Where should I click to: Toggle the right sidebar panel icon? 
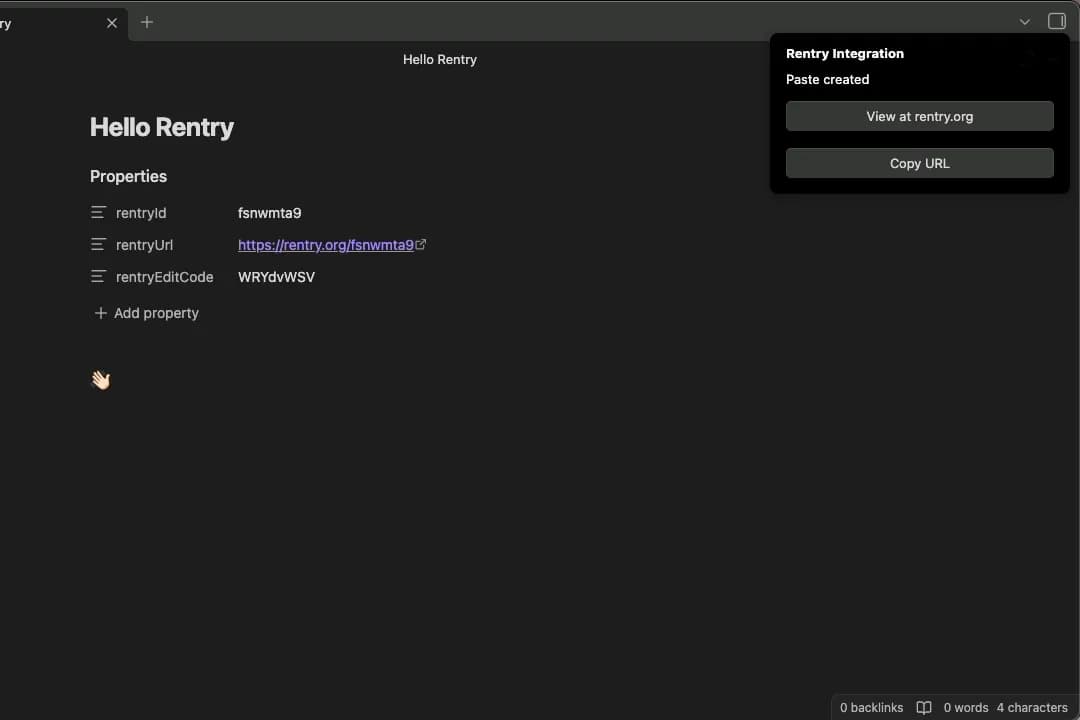[x=1057, y=21]
